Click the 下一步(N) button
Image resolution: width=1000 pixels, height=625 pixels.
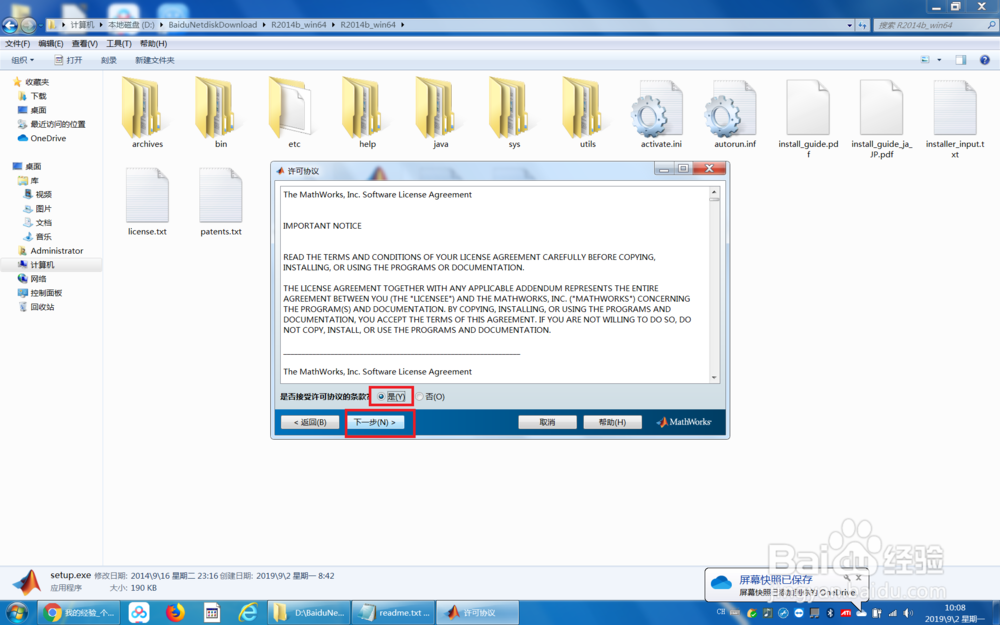374,422
